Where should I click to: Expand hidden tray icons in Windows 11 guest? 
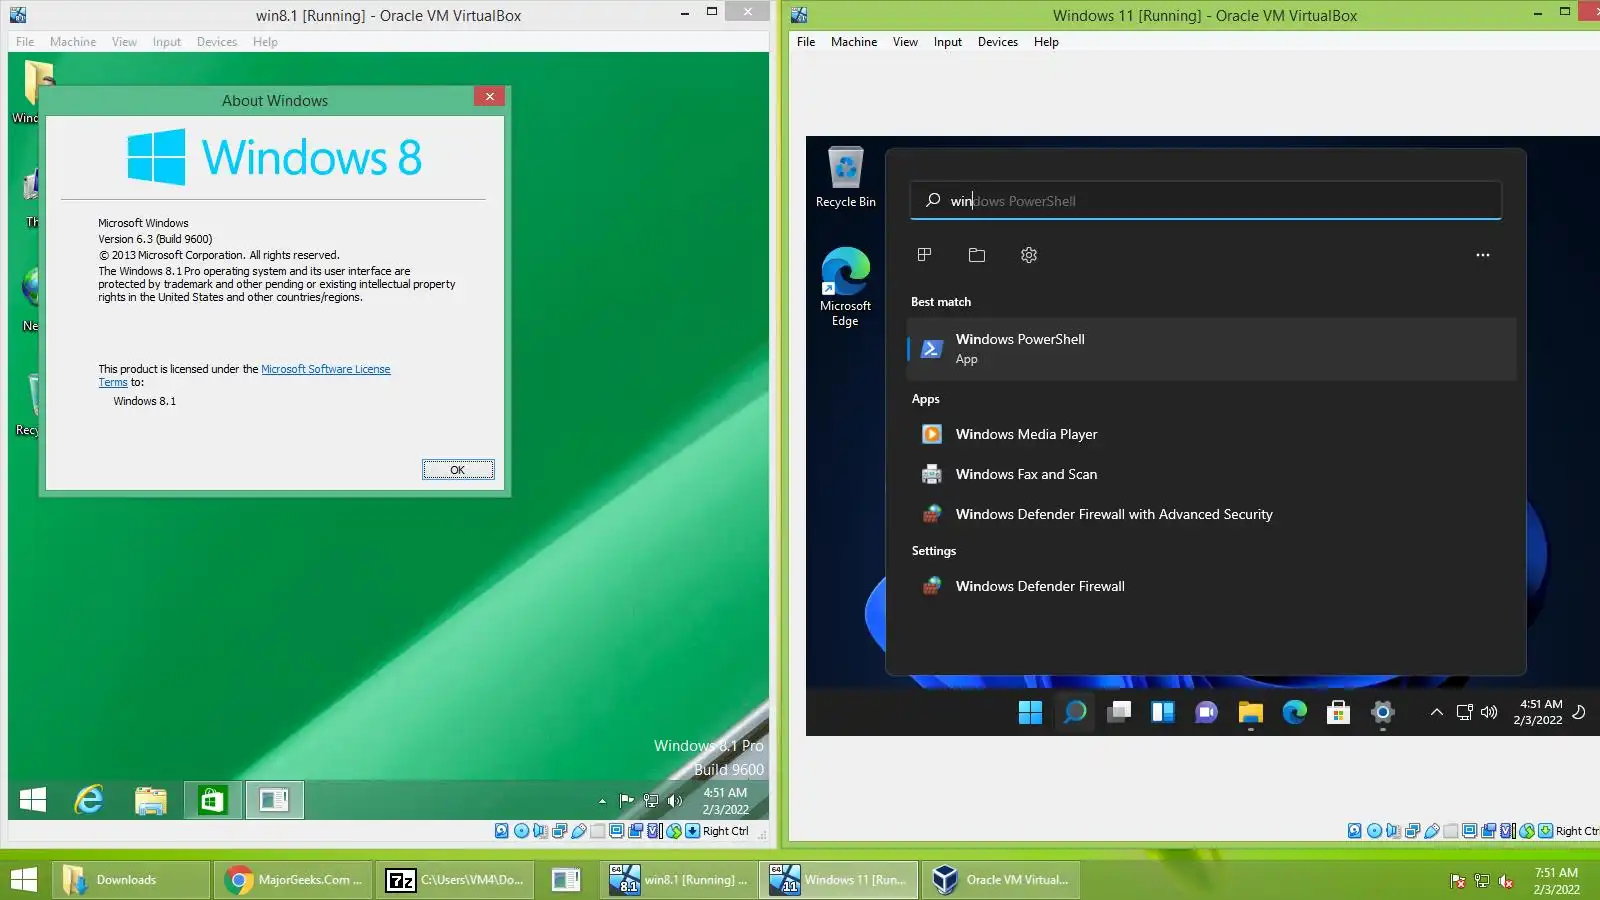coord(1436,712)
